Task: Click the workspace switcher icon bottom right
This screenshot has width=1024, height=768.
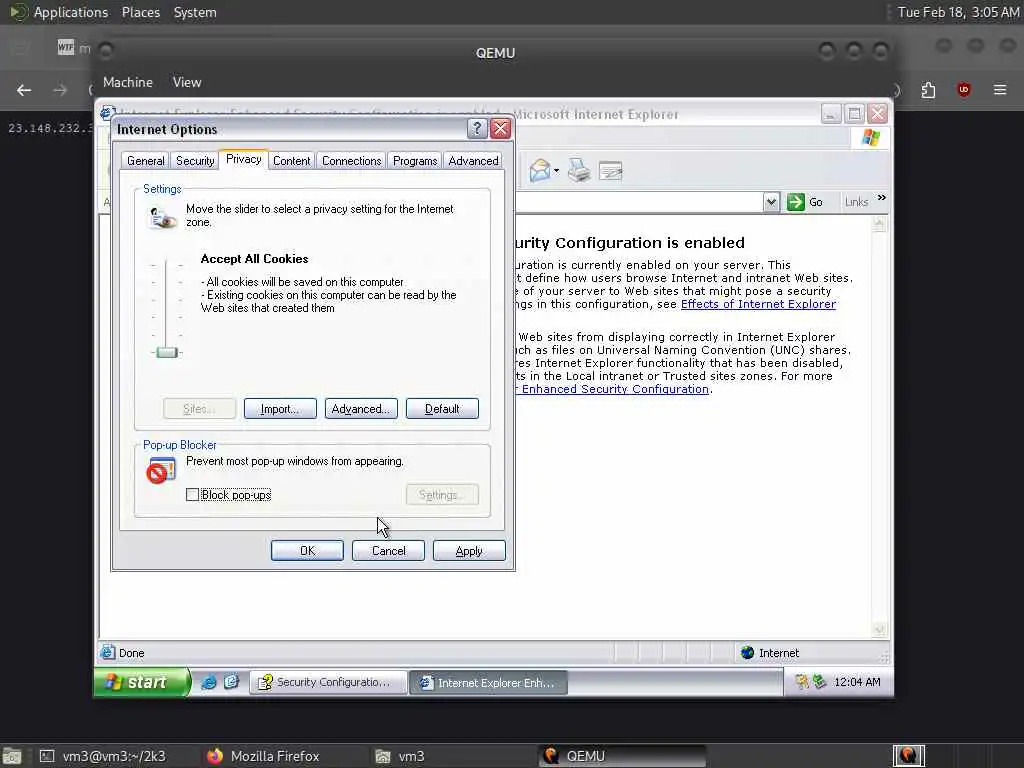Action: pyautogui.click(x=908, y=756)
